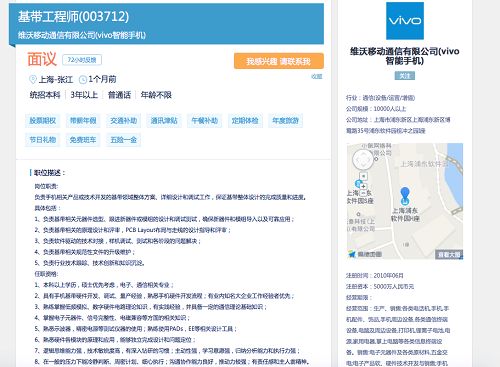Click the map pan compass control
This screenshot has width=500, height=367.
(363, 159)
